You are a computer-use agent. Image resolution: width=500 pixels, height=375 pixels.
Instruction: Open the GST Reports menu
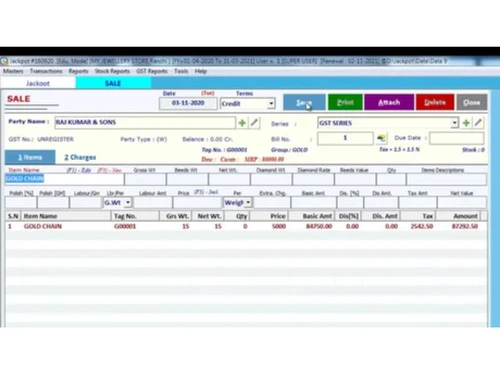point(152,71)
